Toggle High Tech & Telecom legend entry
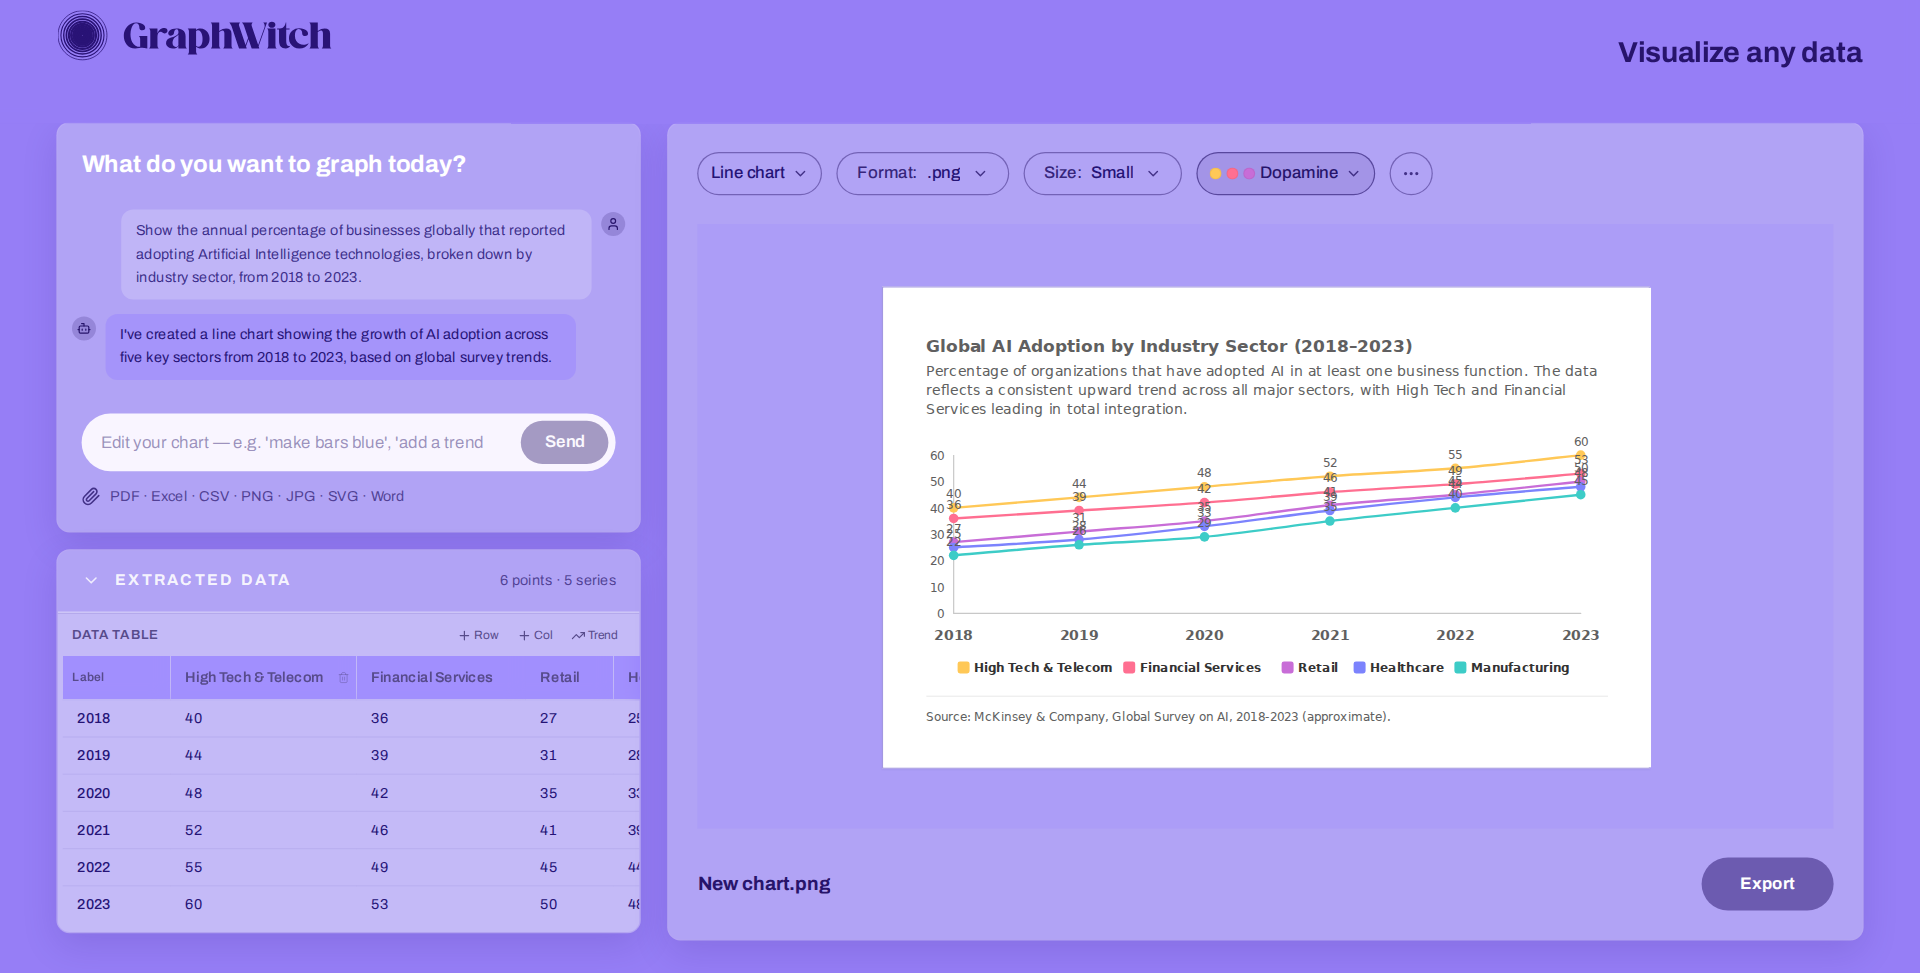This screenshot has height=973, width=1920. pos(1034,668)
